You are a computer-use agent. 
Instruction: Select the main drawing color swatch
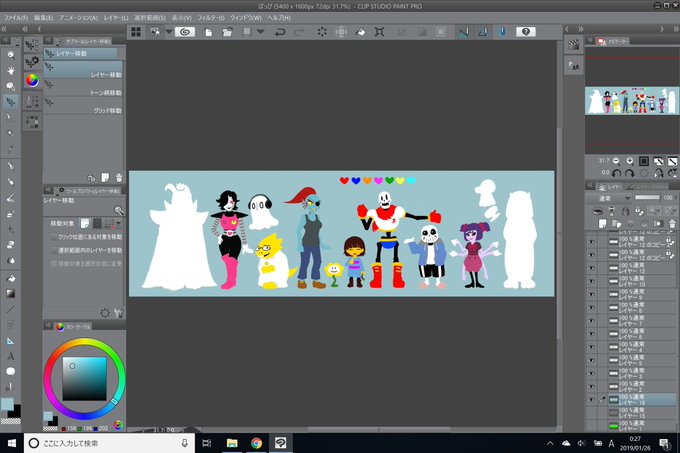pyautogui.click(x=7, y=404)
